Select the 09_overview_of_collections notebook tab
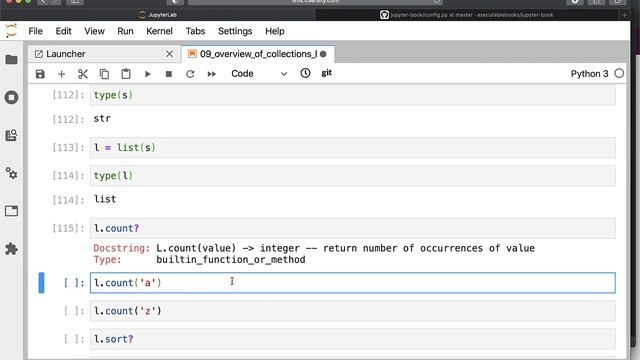This screenshot has height=360, width=640. (257, 54)
